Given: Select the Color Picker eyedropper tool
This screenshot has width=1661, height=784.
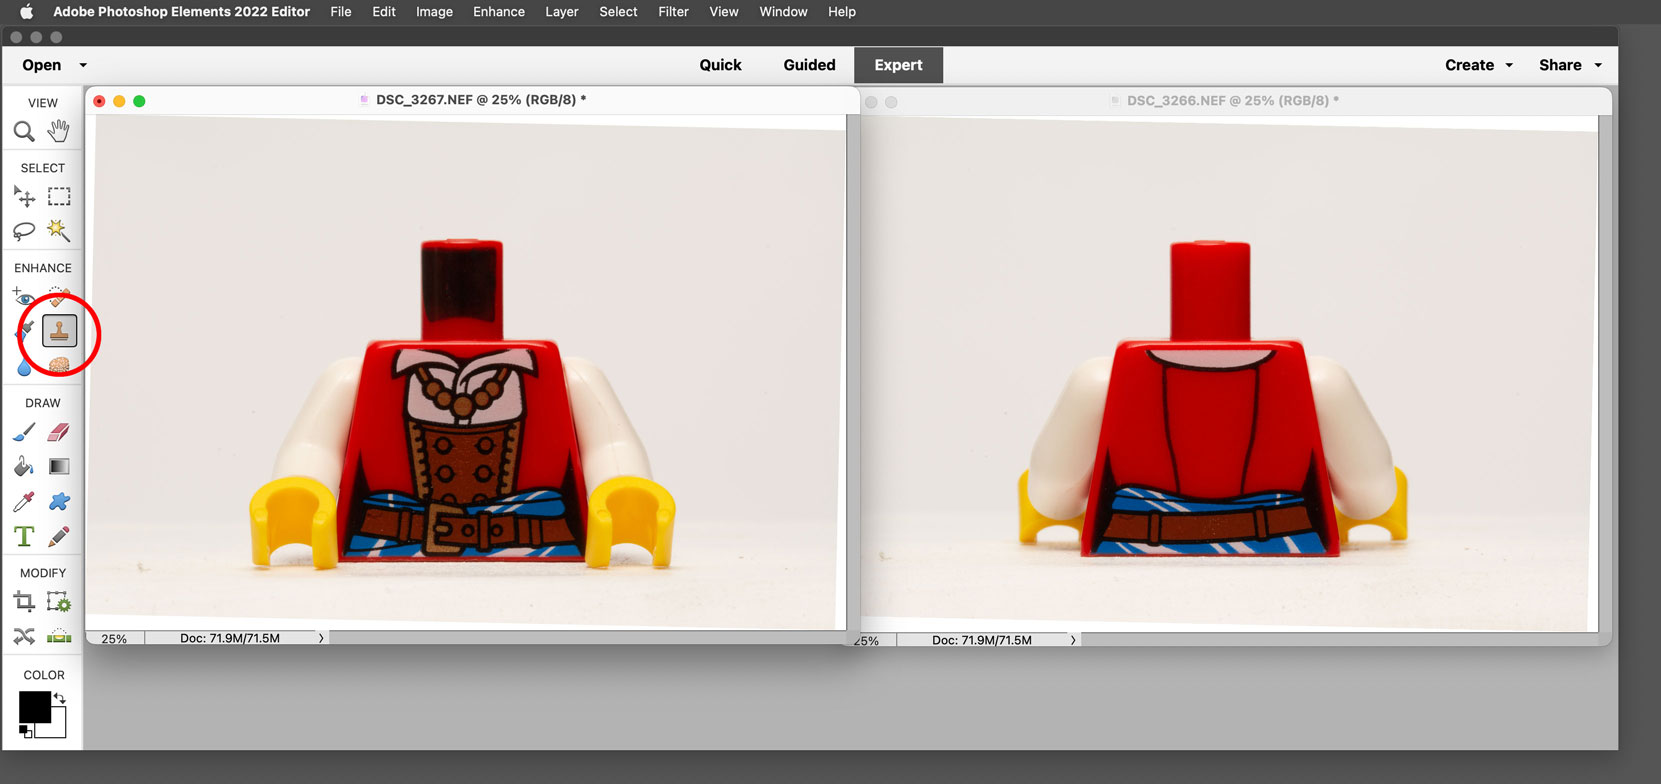Looking at the screenshot, I should (24, 502).
